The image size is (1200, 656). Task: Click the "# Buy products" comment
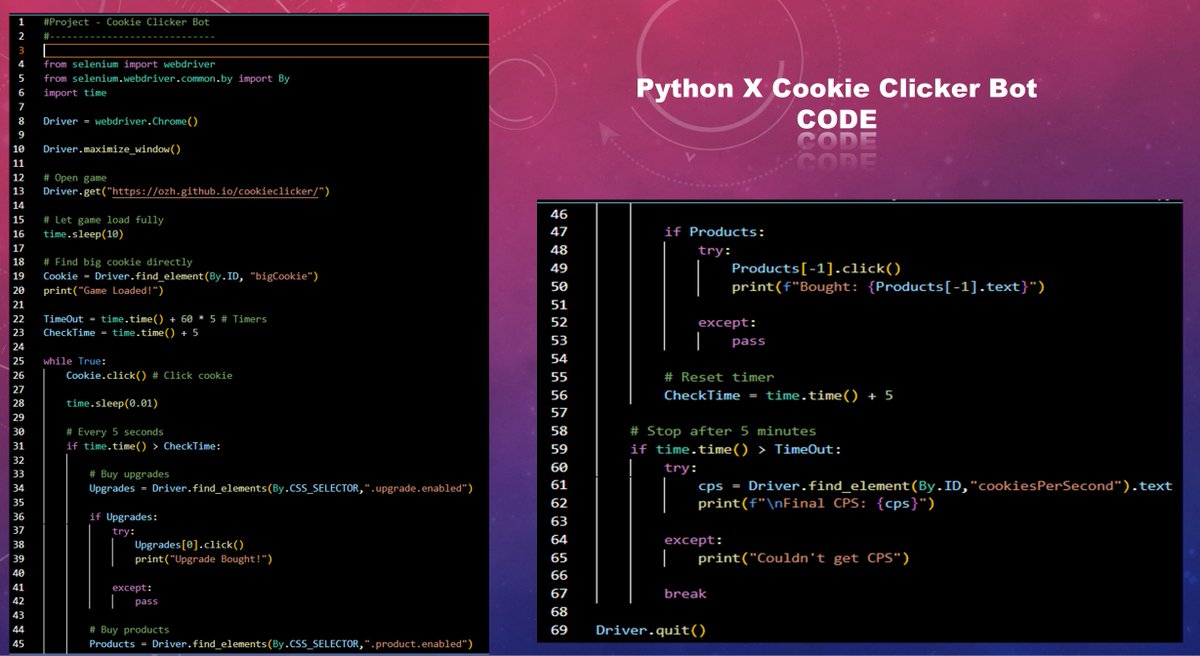point(129,630)
